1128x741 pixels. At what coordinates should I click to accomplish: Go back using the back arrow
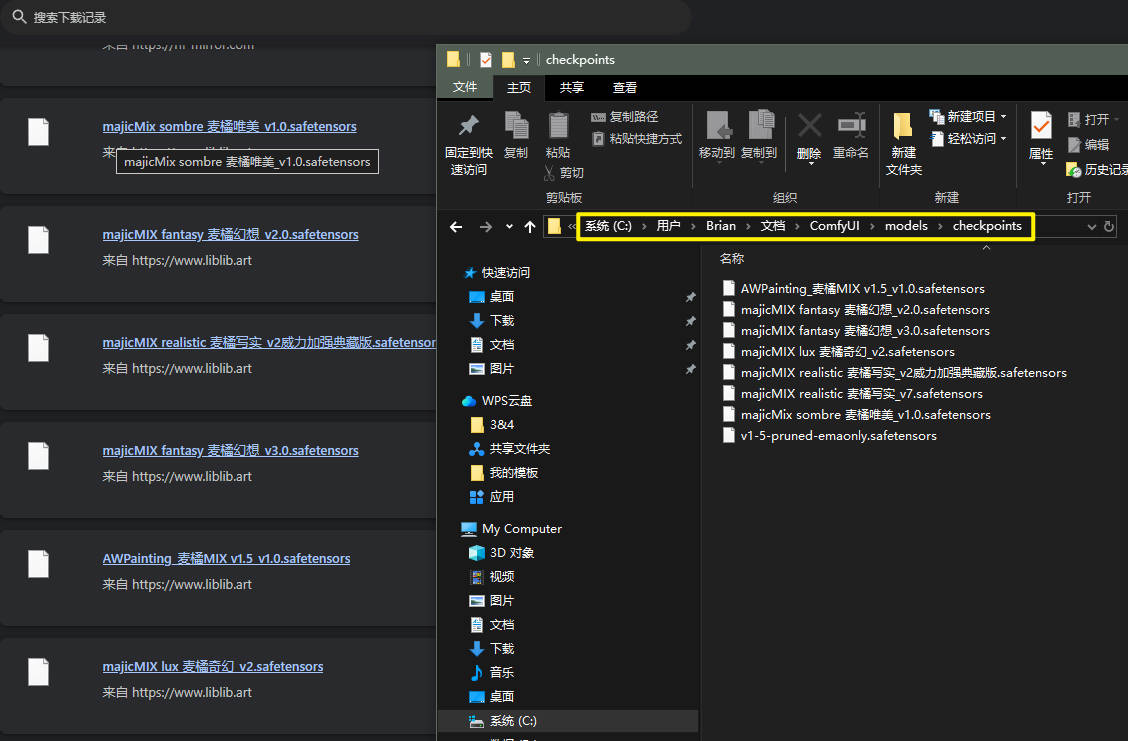click(456, 227)
